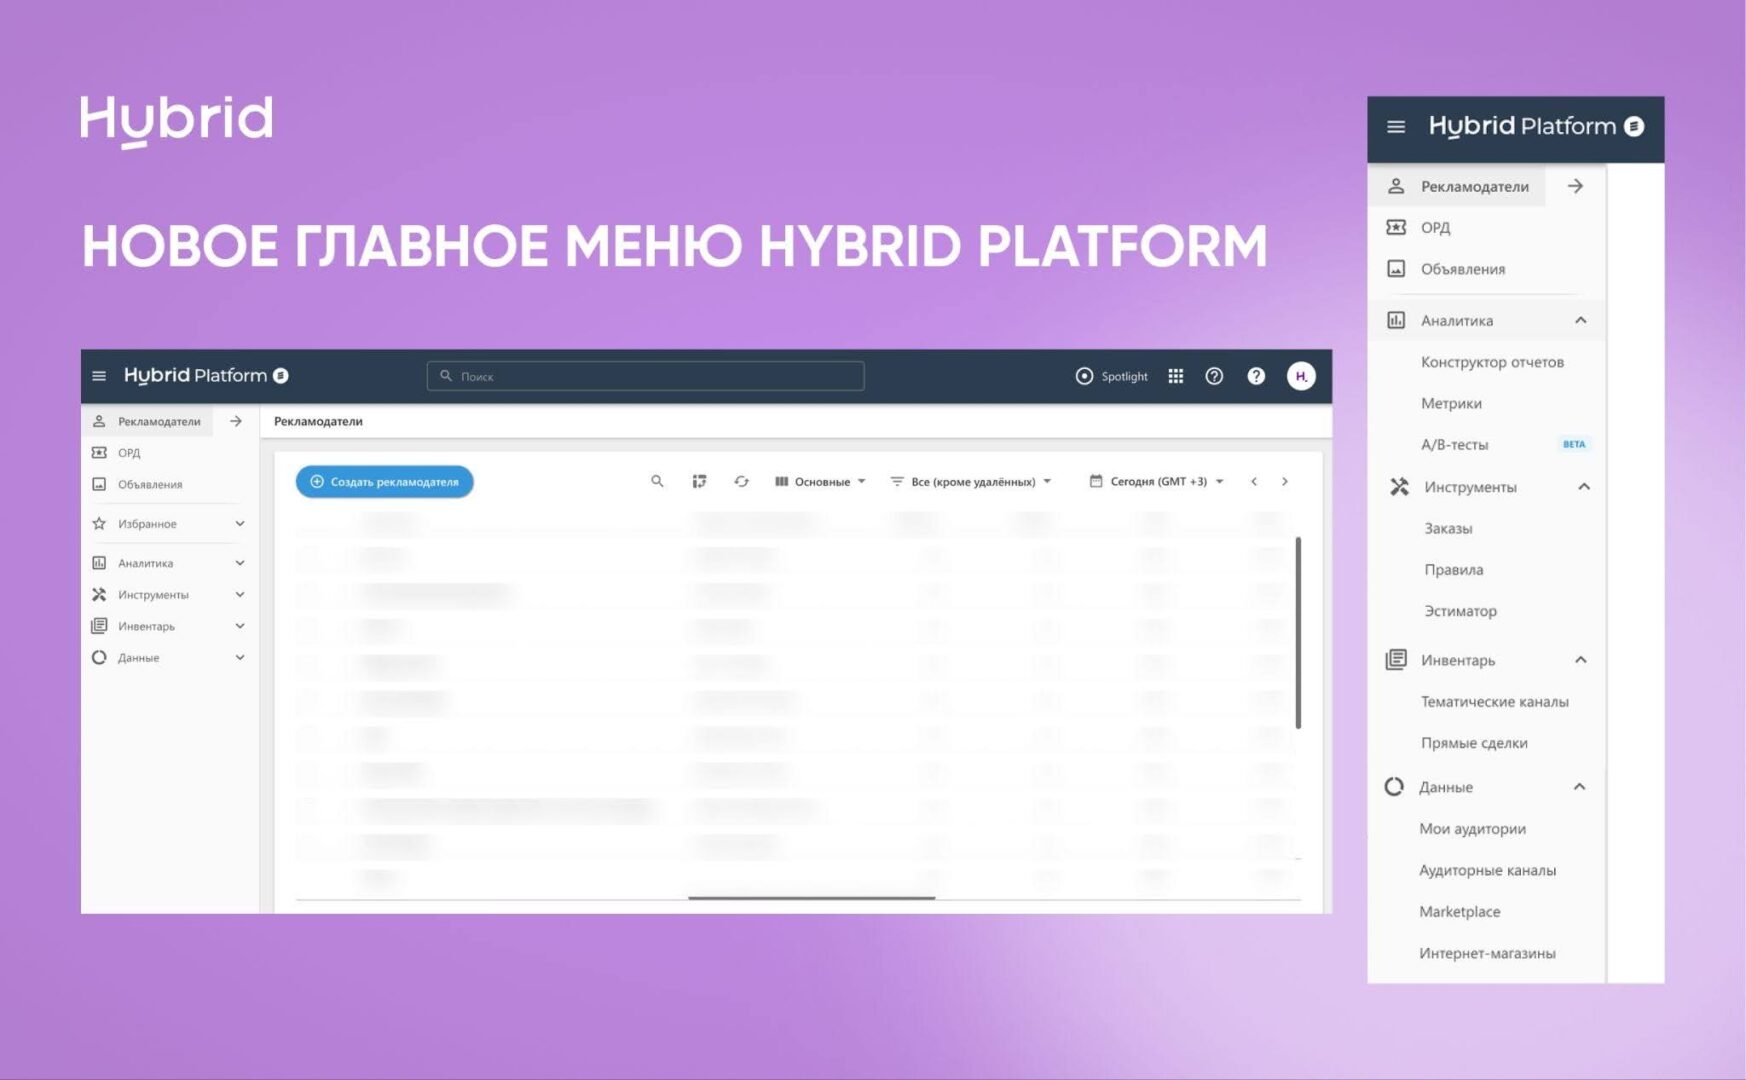The width and height of the screenshot is (1746, 1080).
Task: Collapse the Данные section in the enlarged menu
Action: [1579, 787]
